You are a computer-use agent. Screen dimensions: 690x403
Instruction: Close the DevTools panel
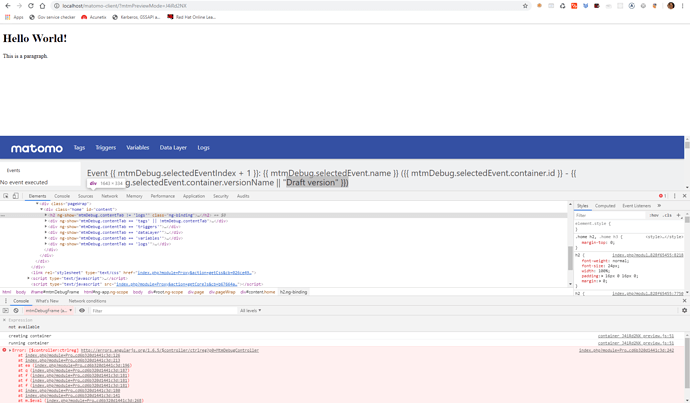coord(684,196)
